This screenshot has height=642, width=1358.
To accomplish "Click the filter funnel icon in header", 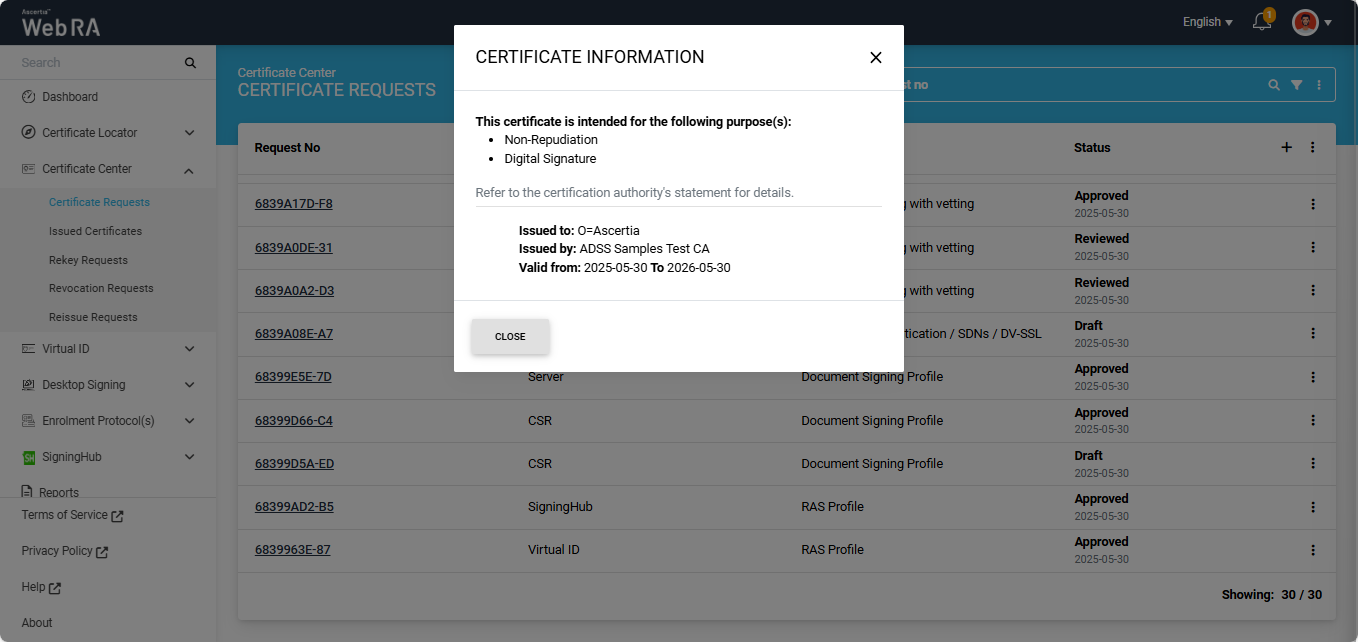I will [x=1296, y=85].
